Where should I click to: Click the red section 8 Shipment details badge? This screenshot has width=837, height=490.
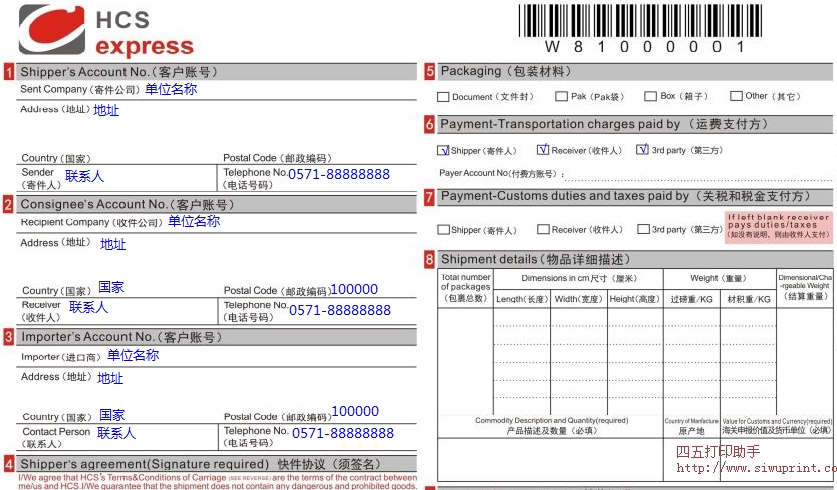pyautogui.click(x=429, y=260)
